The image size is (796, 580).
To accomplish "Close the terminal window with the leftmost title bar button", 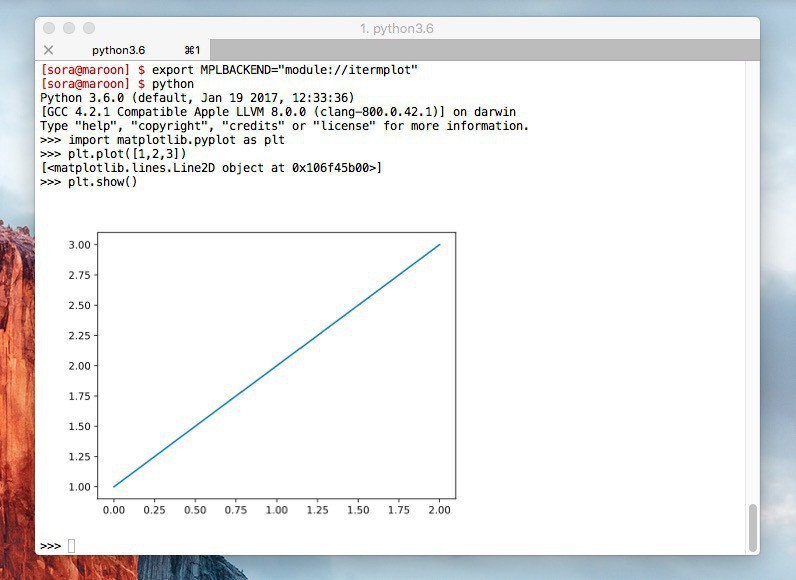I will point(49,28).
